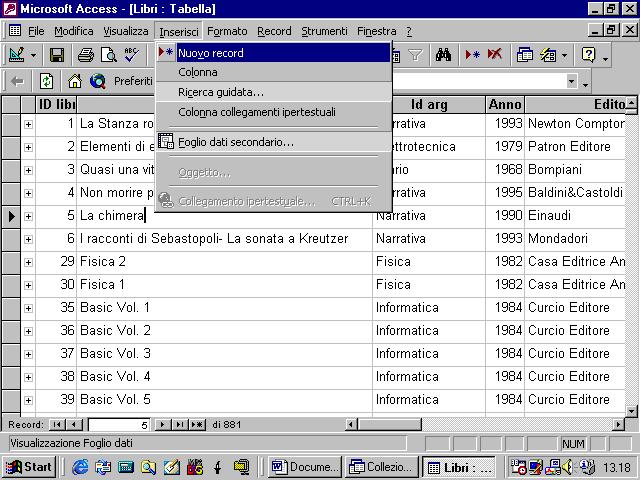Screen dimensions: 640x480
Task: Open the View button dropdown arrow
Action: 33,55
